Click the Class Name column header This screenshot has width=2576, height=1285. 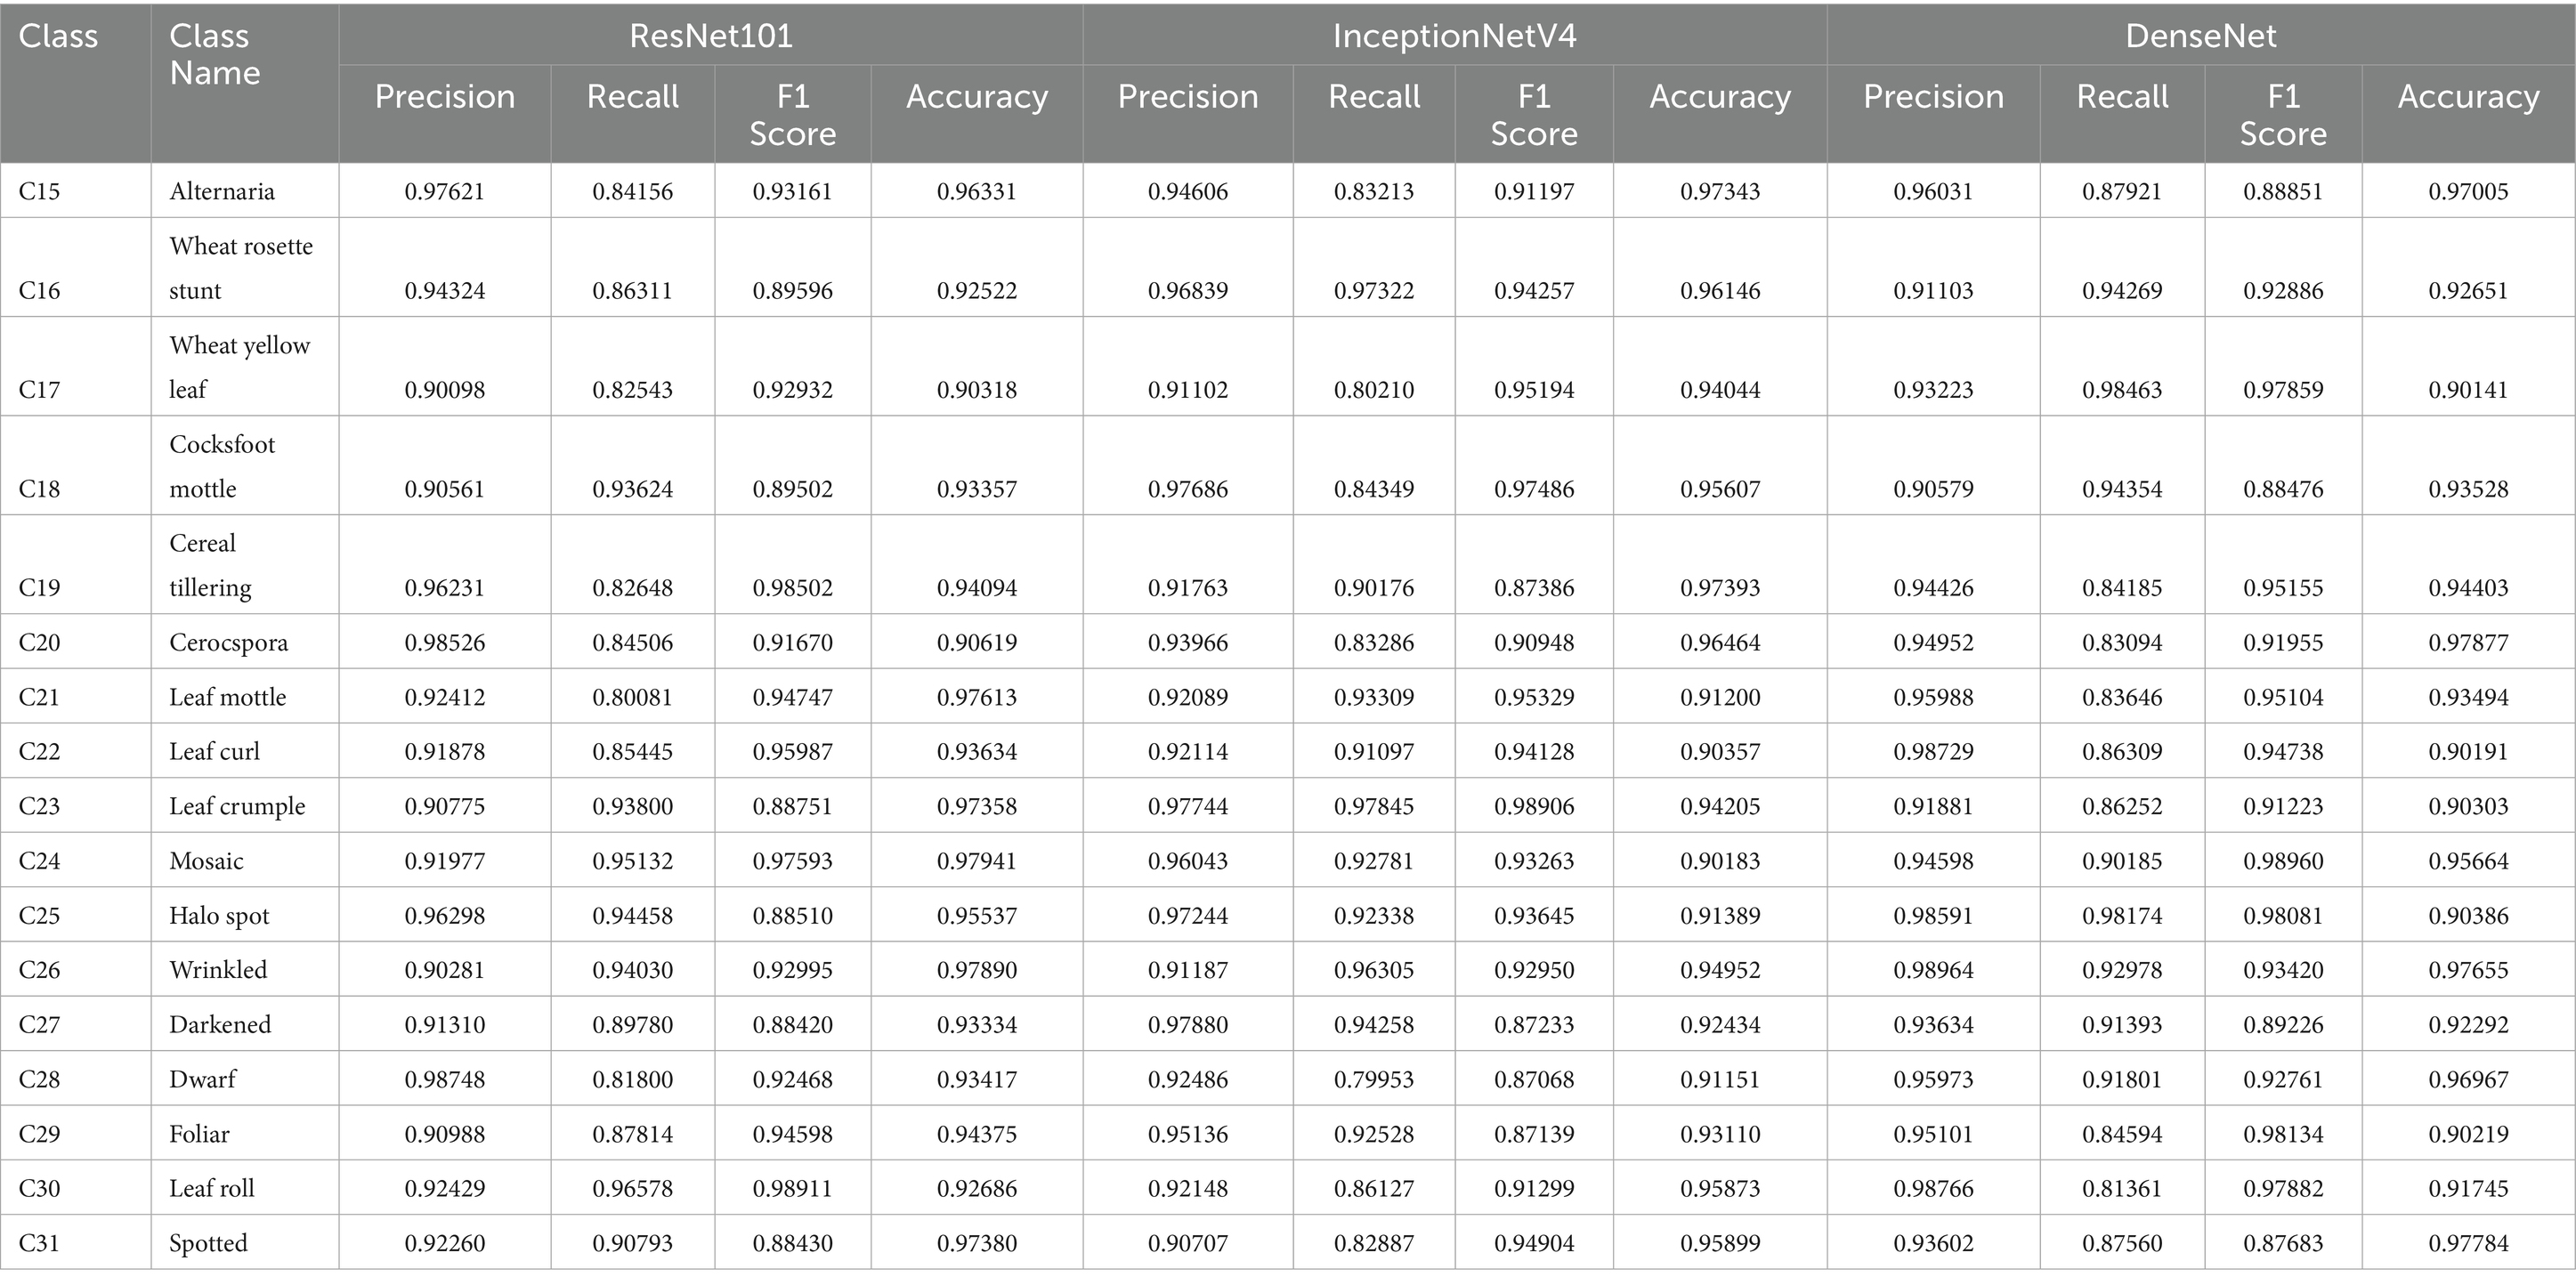(x=215, y=55)
